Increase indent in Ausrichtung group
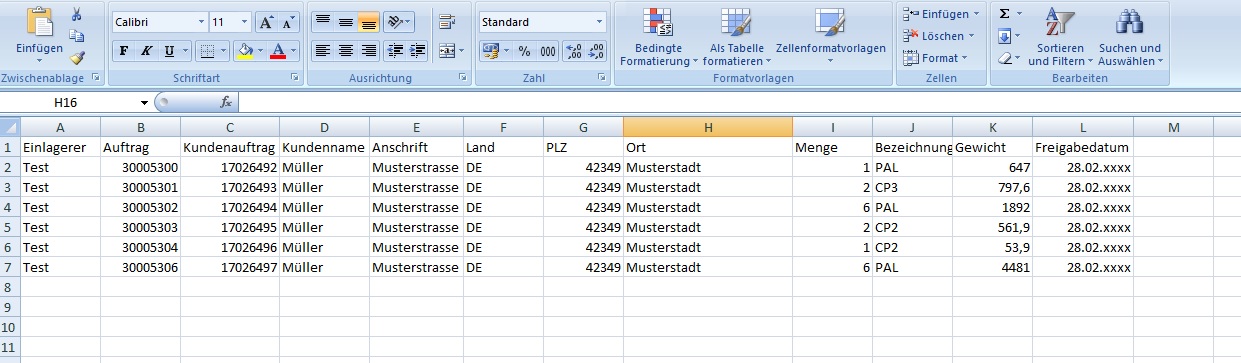Viewport: 1241px width, 363px height. point(416,50)
